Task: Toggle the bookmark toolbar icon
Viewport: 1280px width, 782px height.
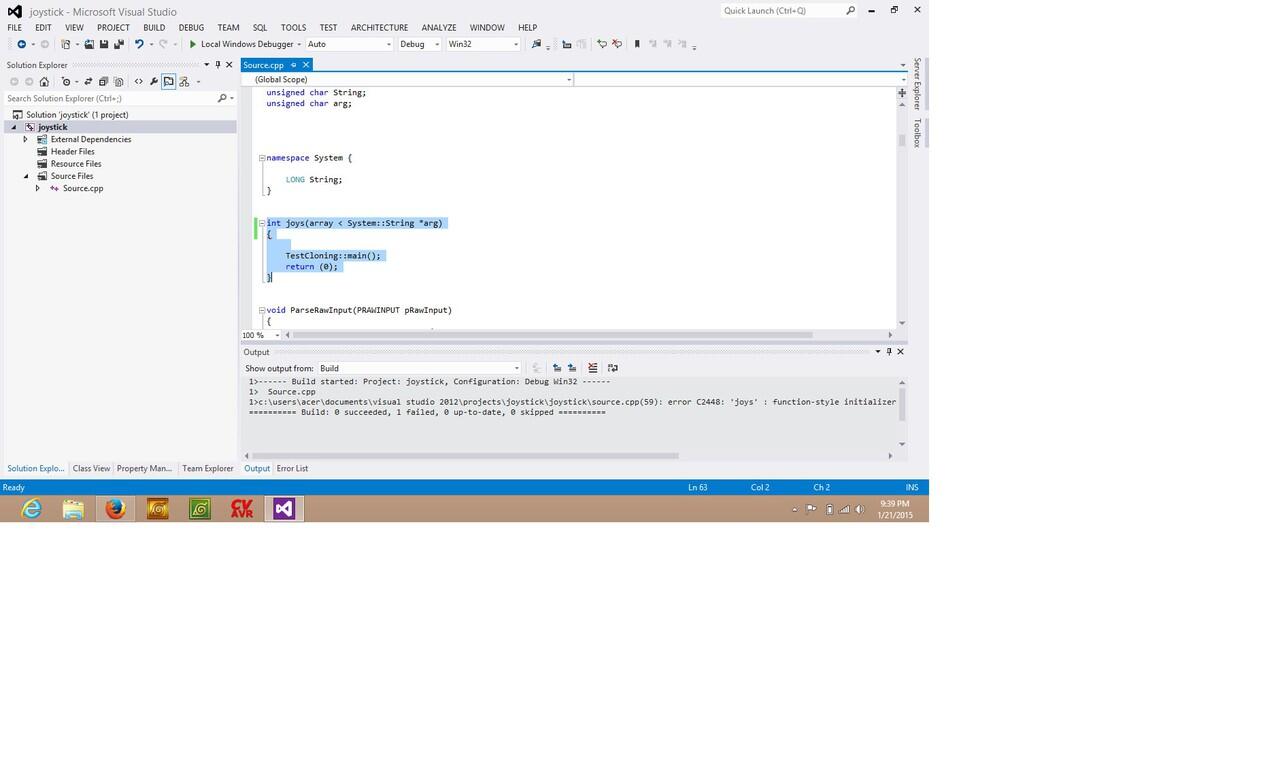Action: pyautogui.click(x=637, y=44)
